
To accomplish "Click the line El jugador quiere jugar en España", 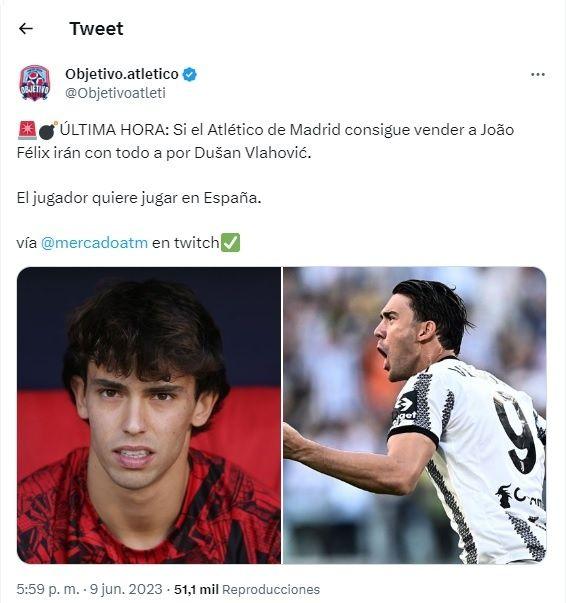I will click(x=139, y=198).
